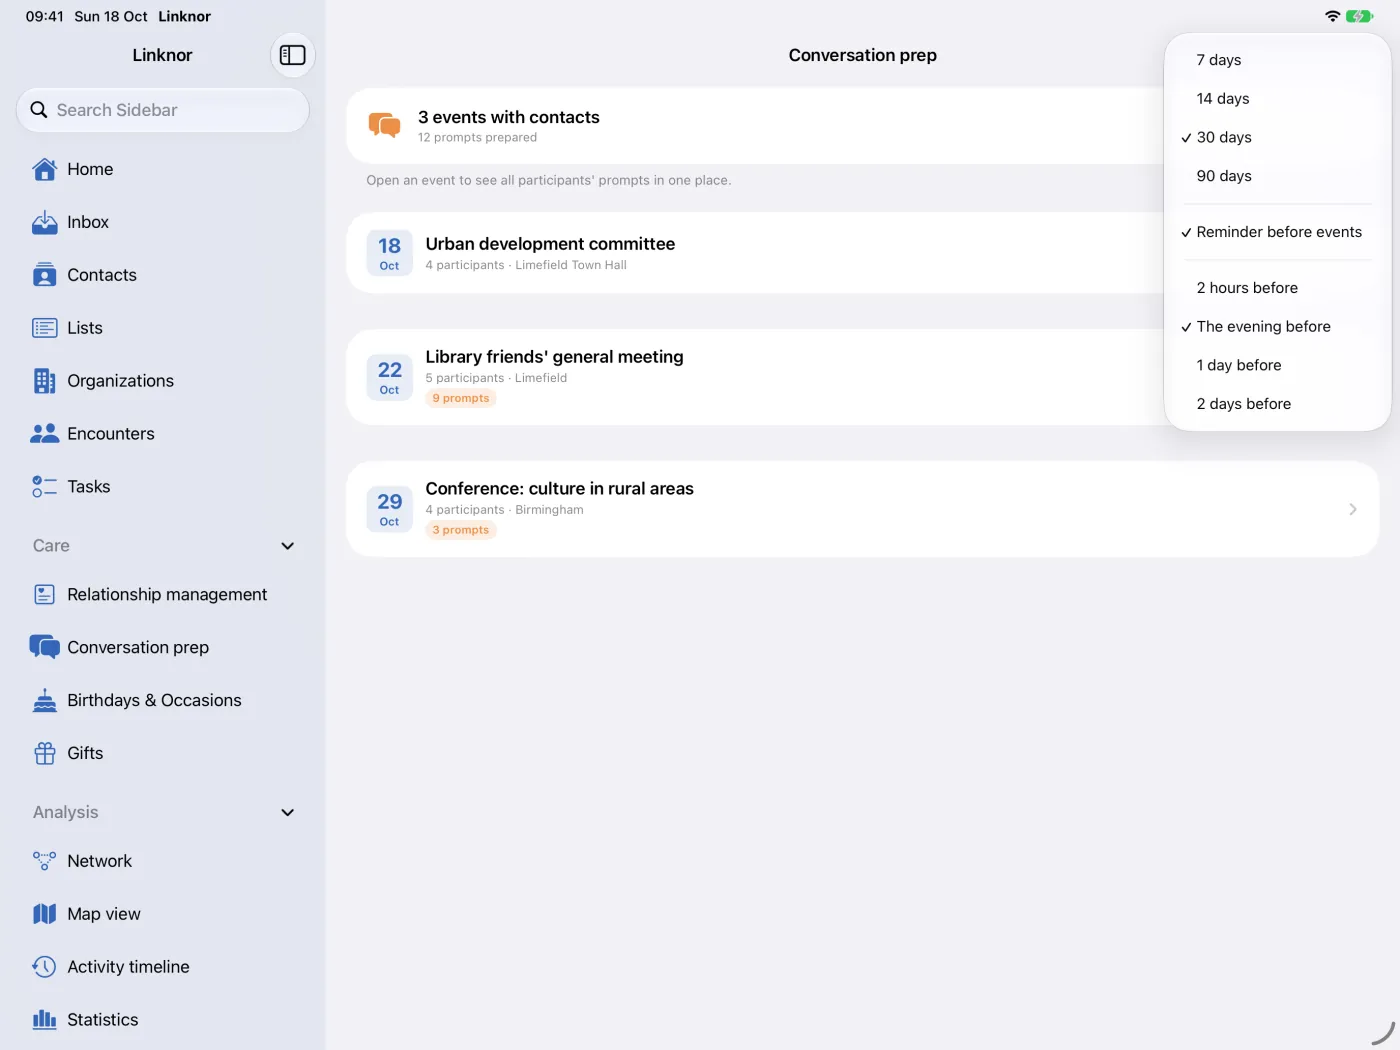This screenshot has height=1050, width=1400.
Task: Click the Linknor sidebar title
Action: pyautogui.click(x=162, y=55)
